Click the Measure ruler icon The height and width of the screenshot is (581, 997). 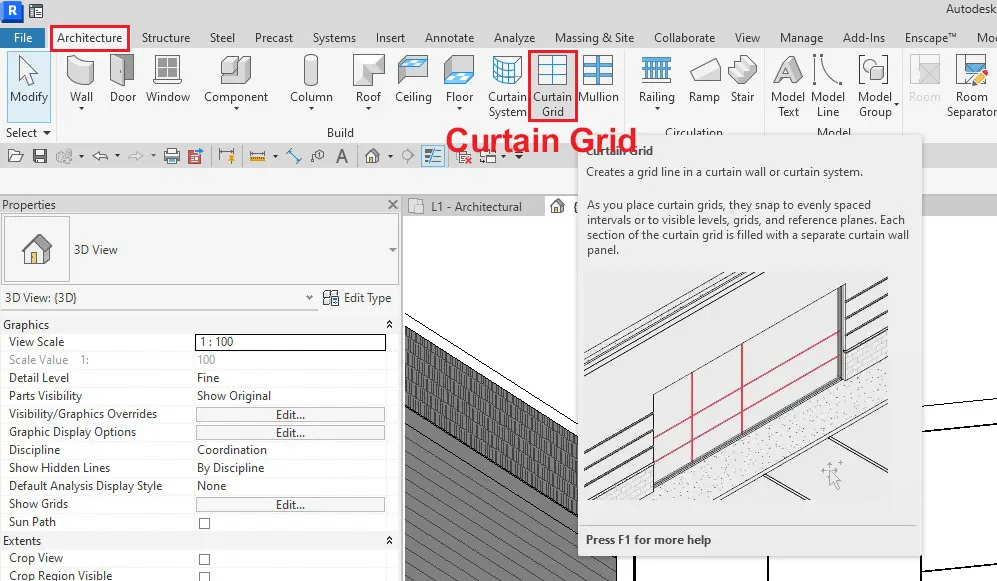click(258, 156)
